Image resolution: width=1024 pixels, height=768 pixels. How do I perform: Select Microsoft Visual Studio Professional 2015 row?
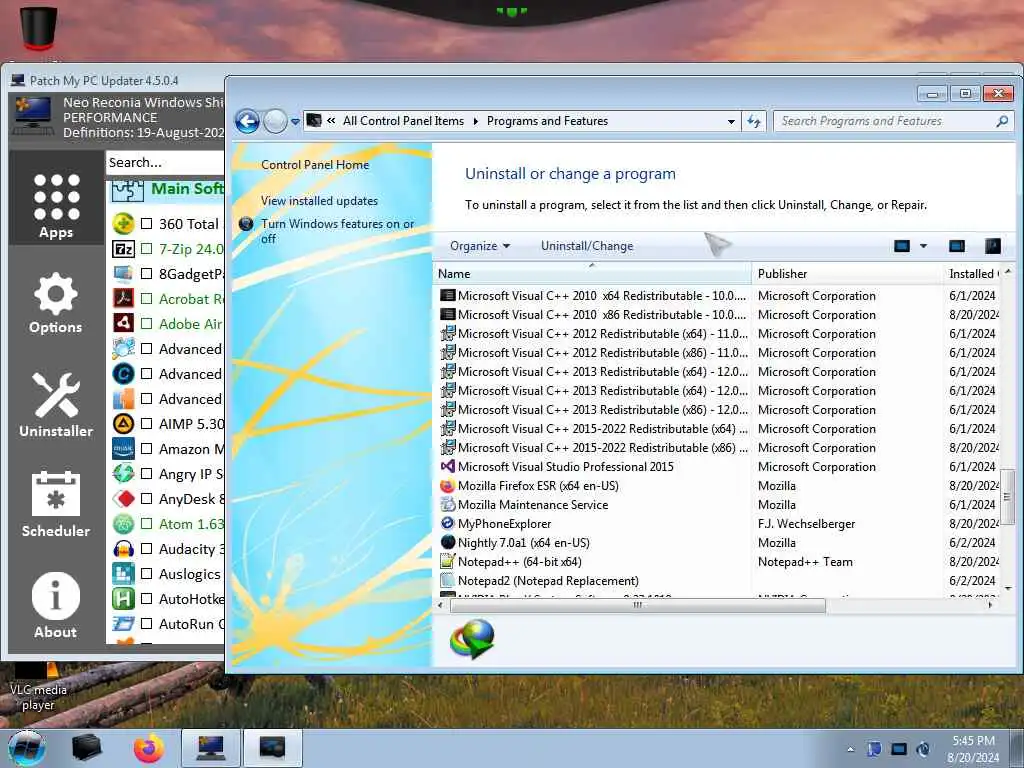717,467
